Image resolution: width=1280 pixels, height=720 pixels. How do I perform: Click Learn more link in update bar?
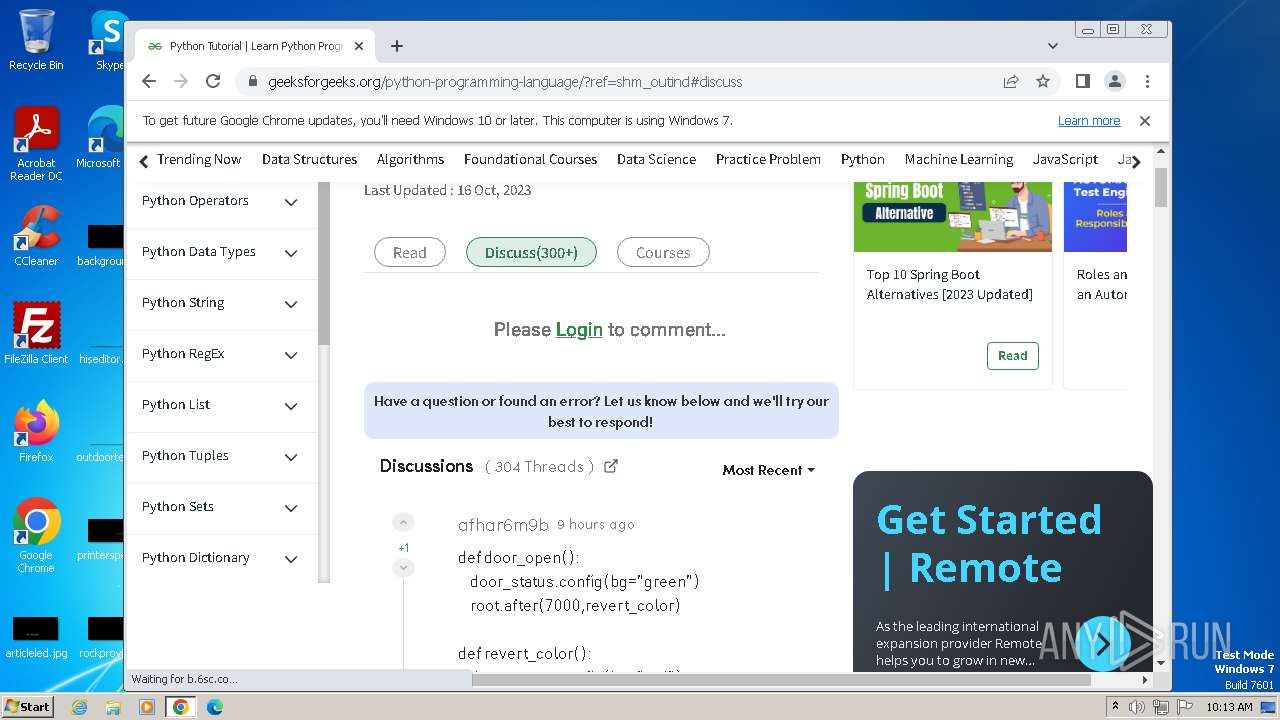point(1089,121)
